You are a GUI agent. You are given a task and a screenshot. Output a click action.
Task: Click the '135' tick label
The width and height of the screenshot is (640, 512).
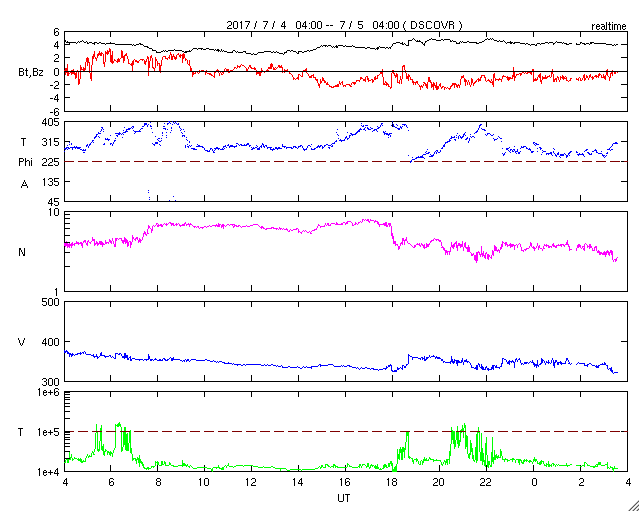(51, 182)
